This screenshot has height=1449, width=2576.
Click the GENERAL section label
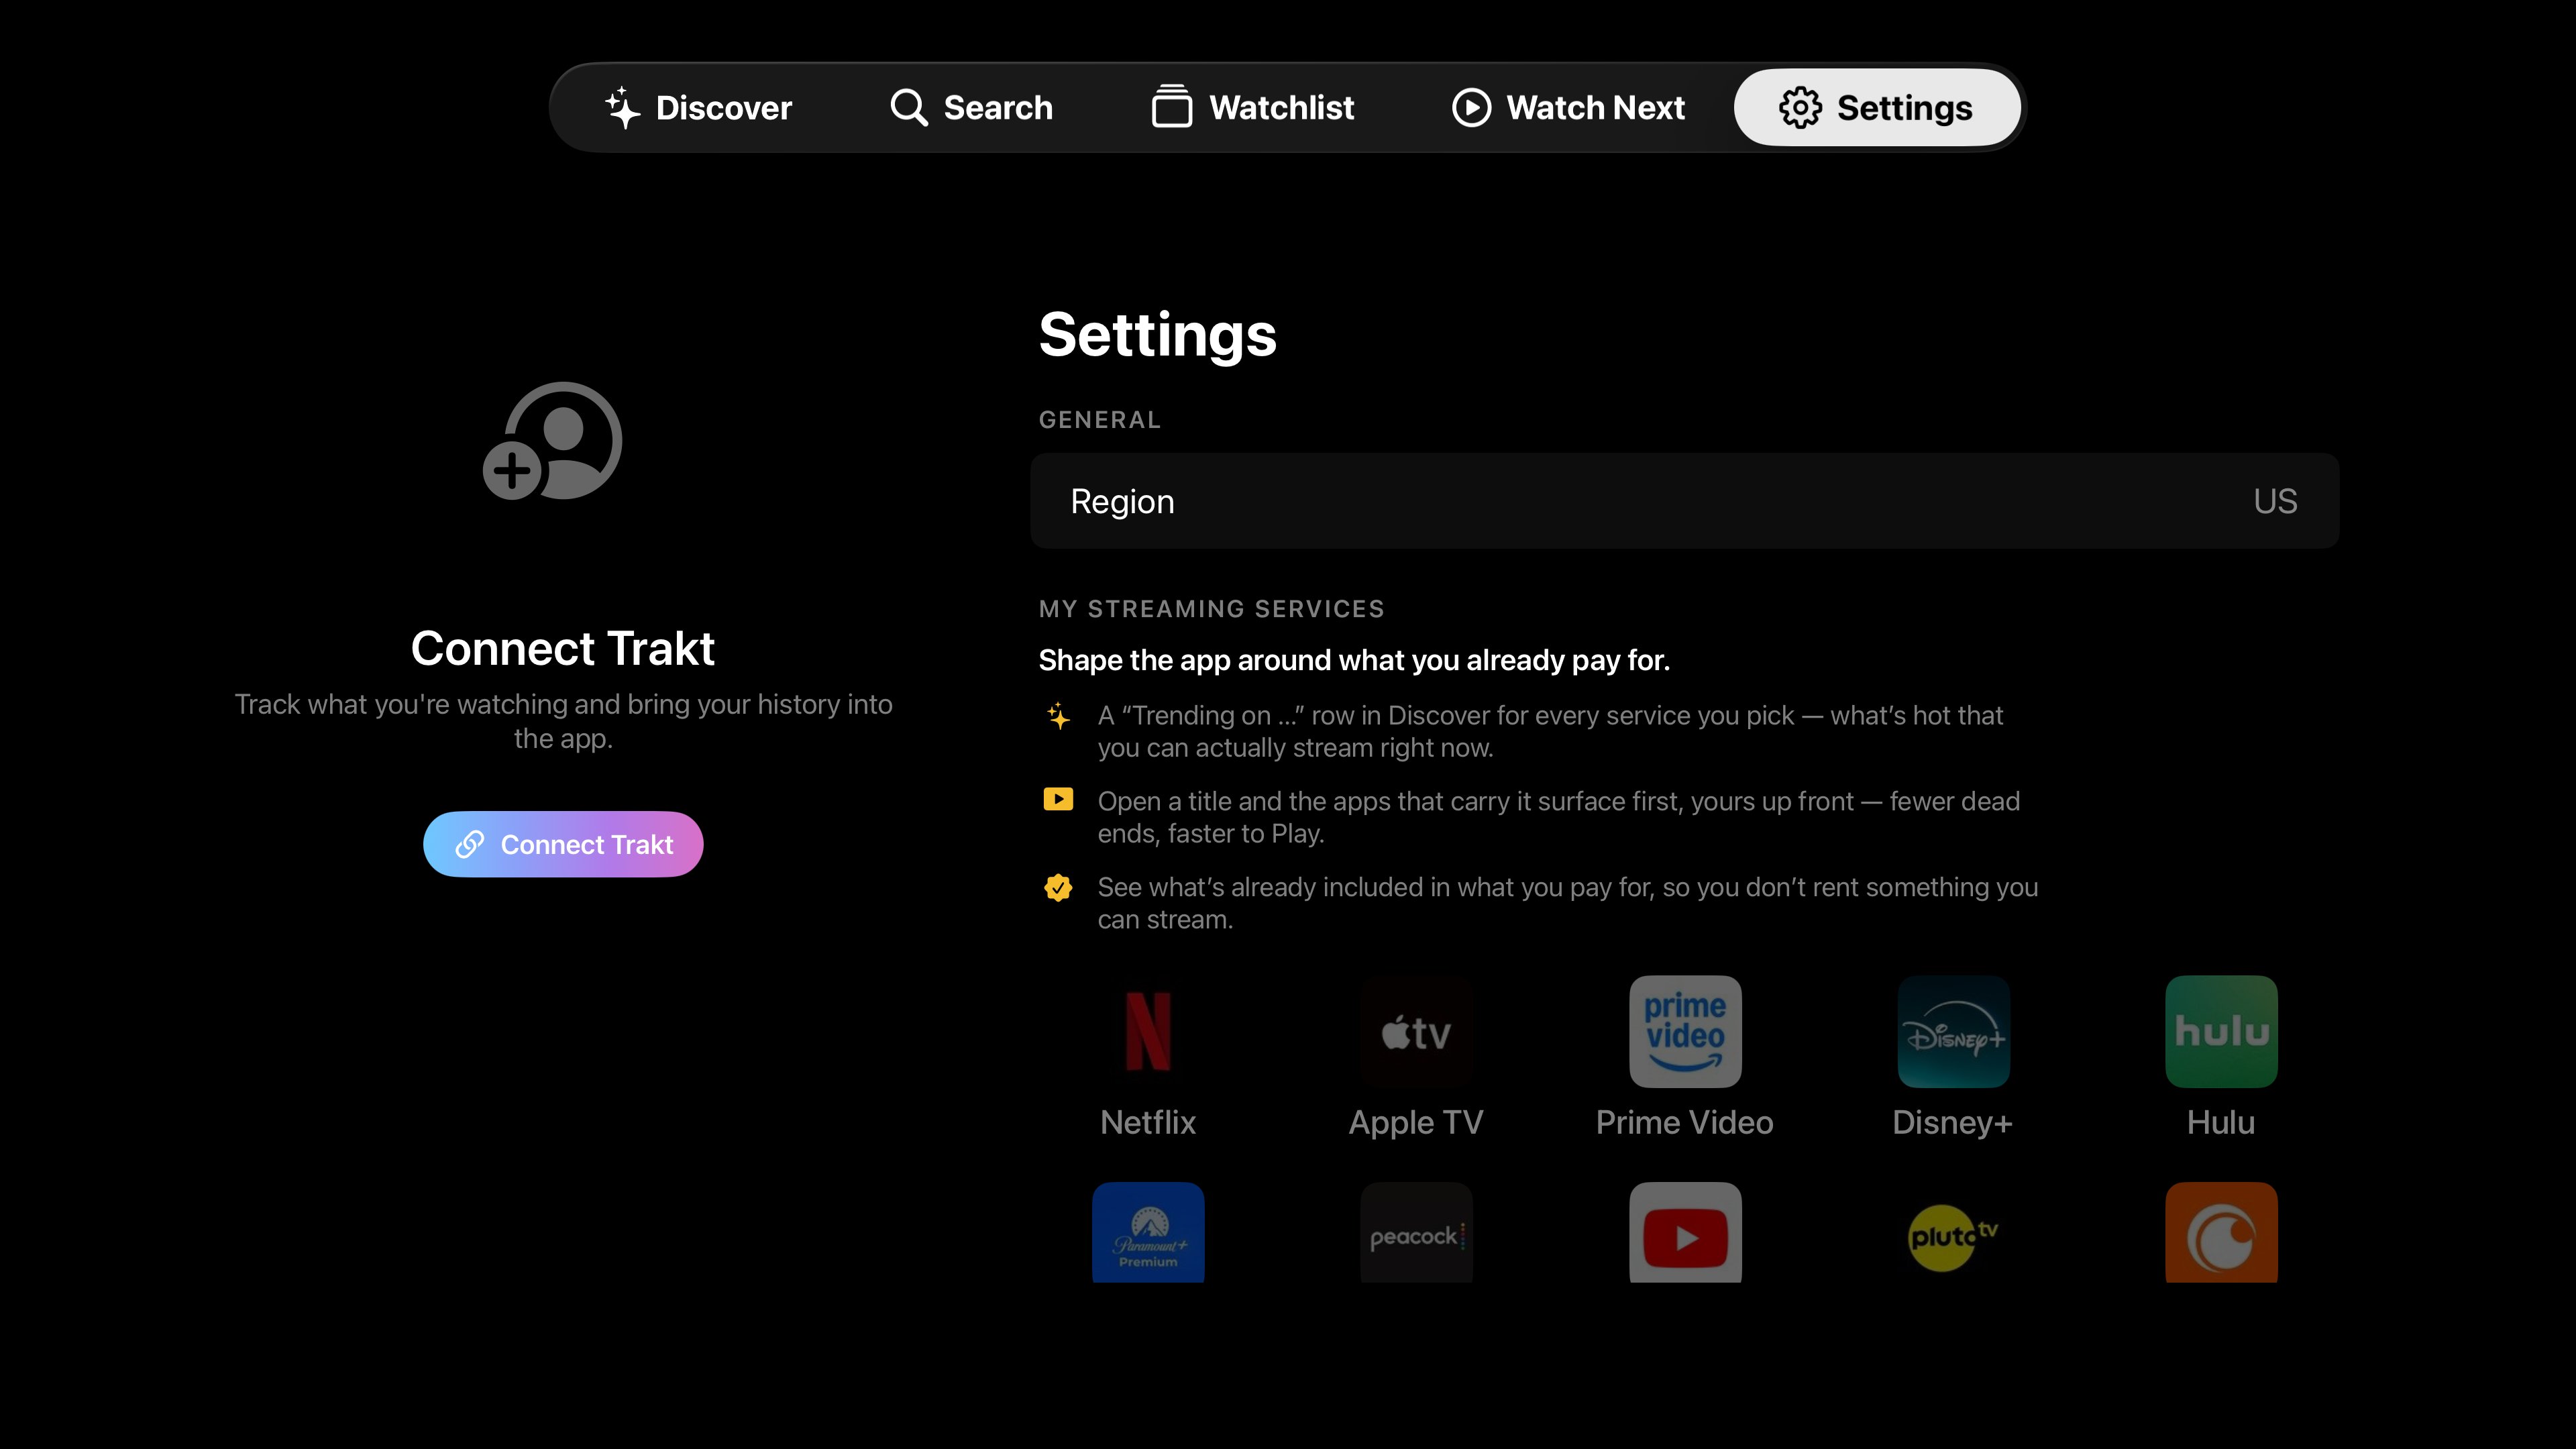1099,420
